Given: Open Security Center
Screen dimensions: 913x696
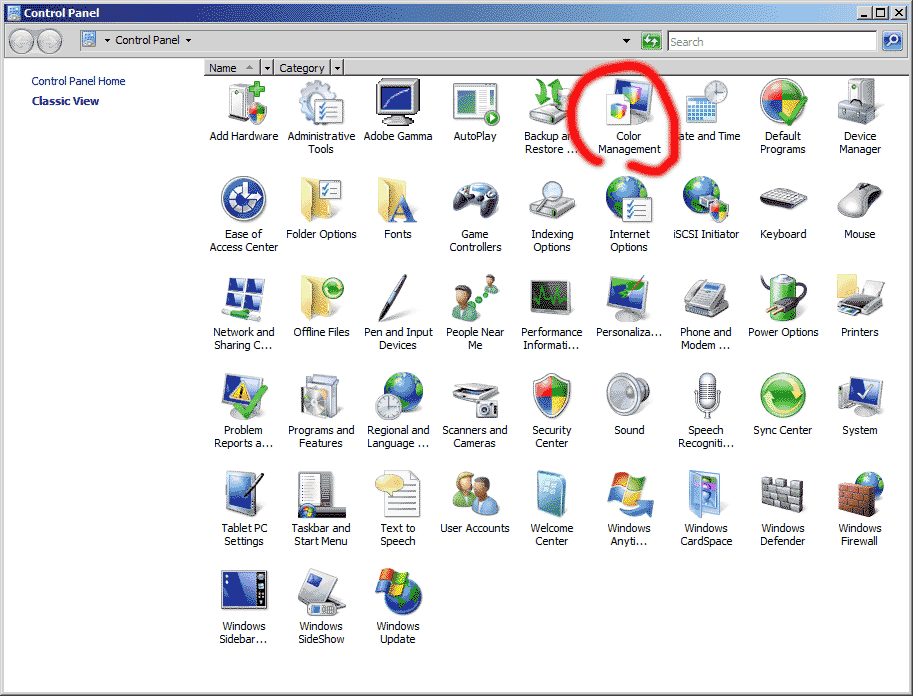Looking at the screenshot, I should [552, 411].
